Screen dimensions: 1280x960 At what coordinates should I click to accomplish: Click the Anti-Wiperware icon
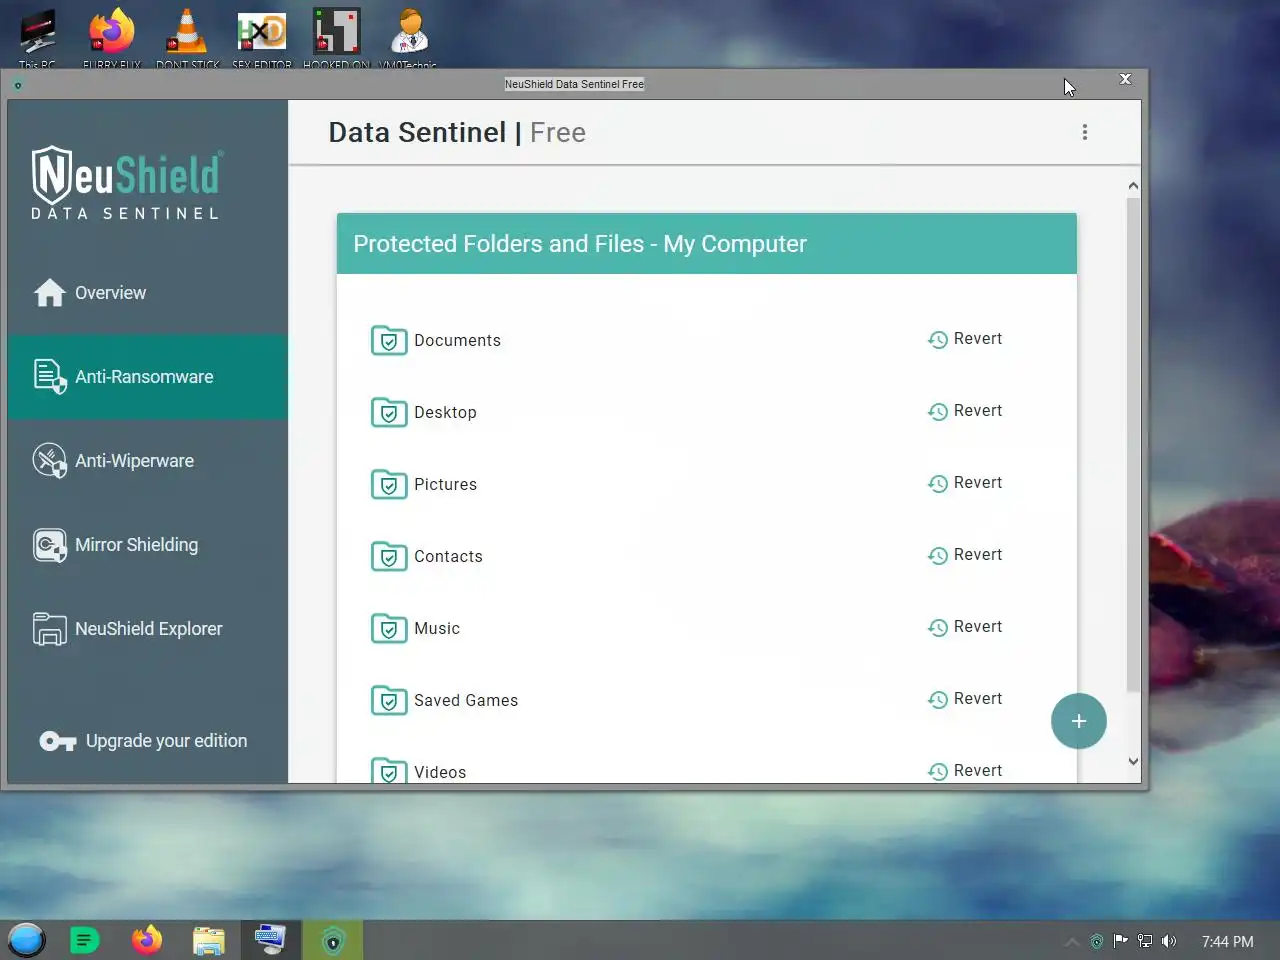50,461
